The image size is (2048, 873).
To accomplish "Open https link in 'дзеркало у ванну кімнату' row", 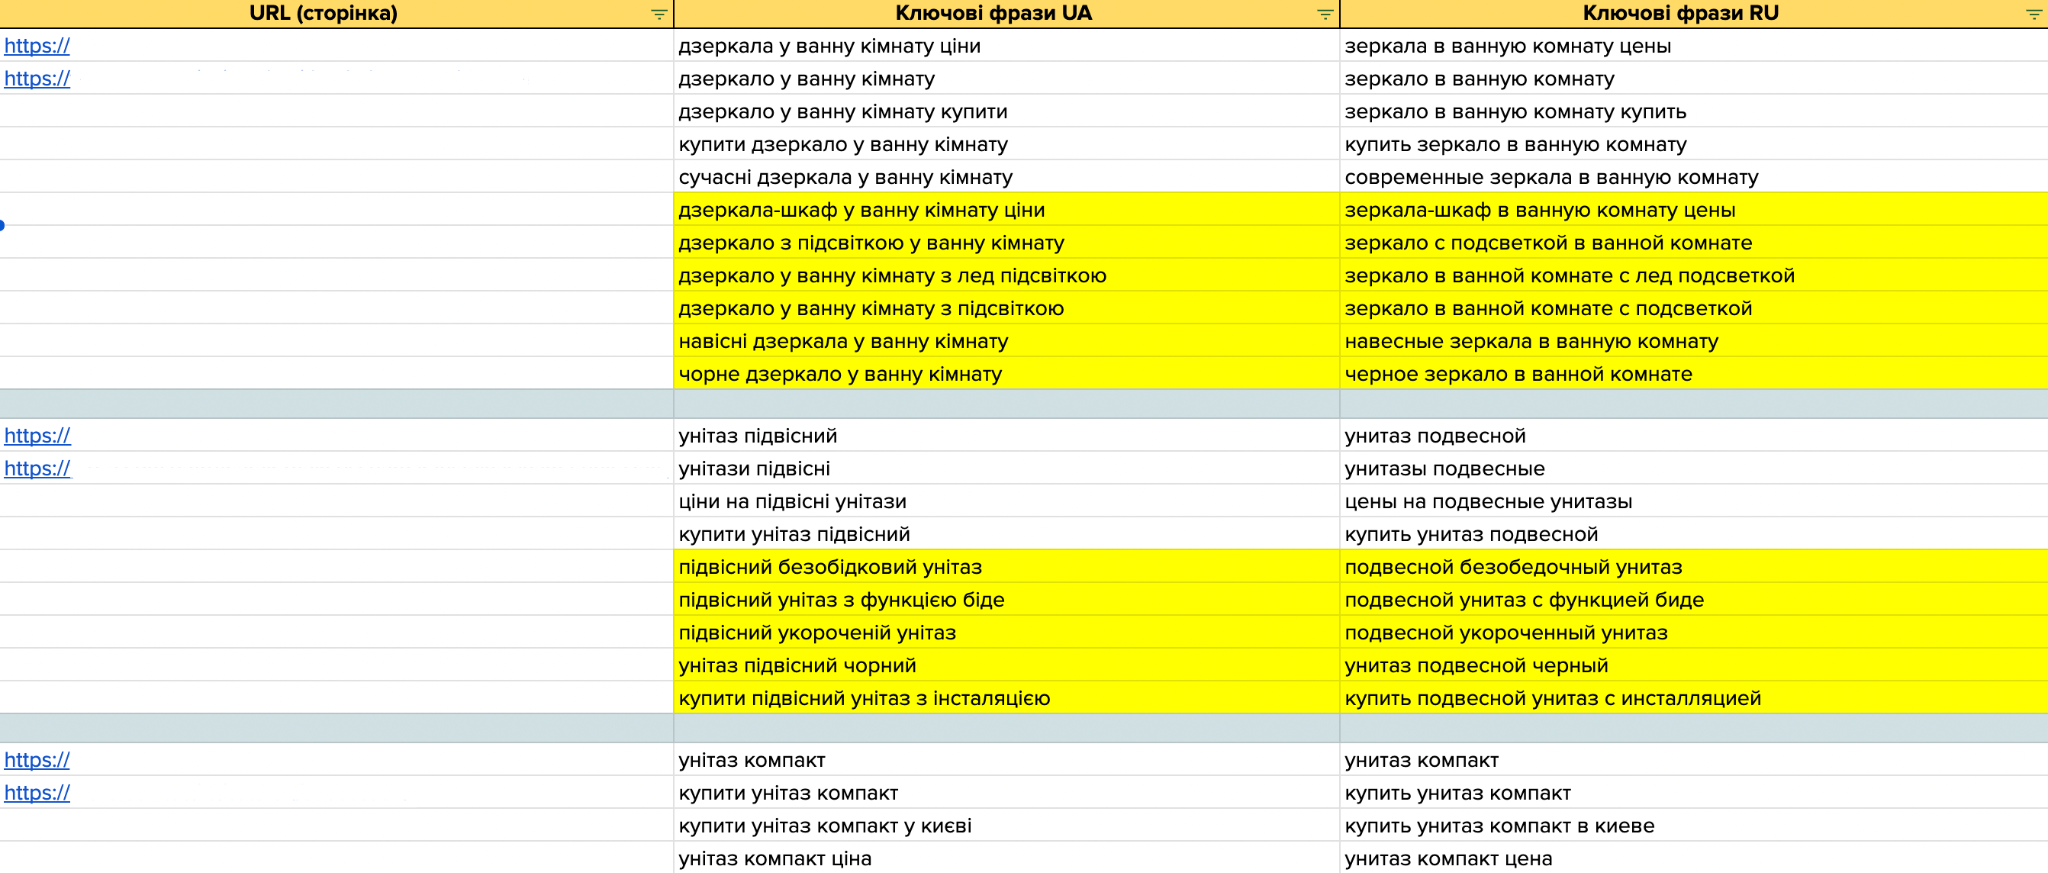I will click(37, 79).
